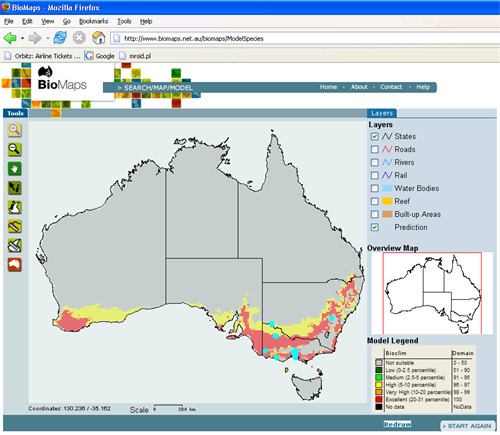Click the yellow High percentile legend swatch
500x435 pixels.
coord(379,385)
